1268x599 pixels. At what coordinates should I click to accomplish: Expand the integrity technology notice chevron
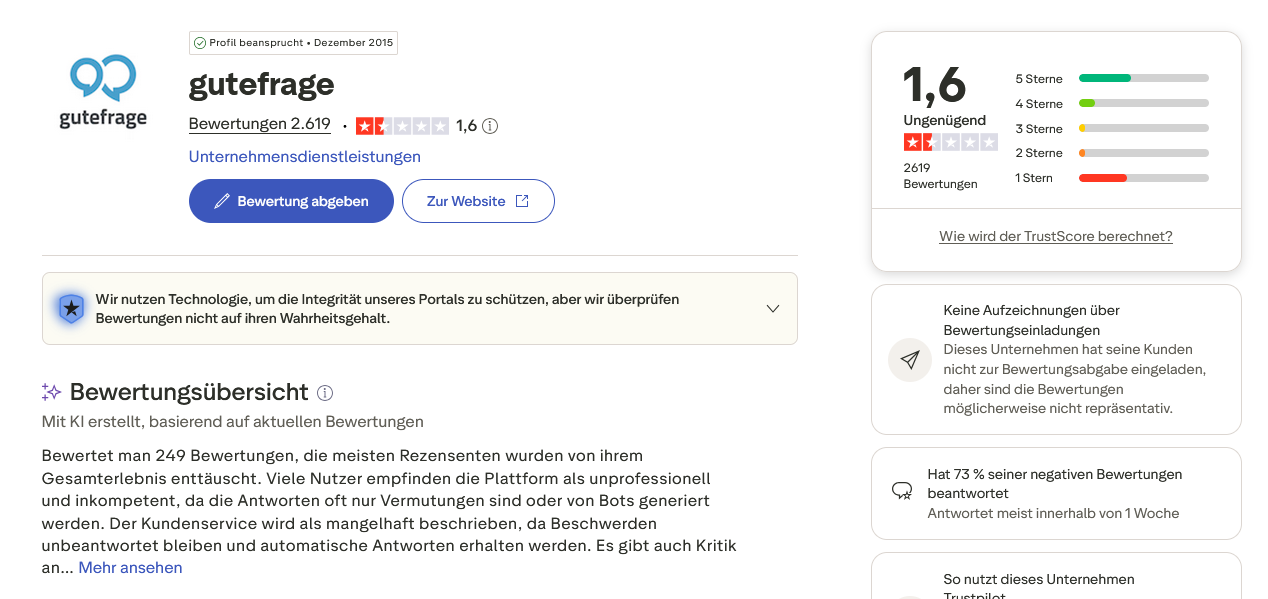(x=773, y=308)
